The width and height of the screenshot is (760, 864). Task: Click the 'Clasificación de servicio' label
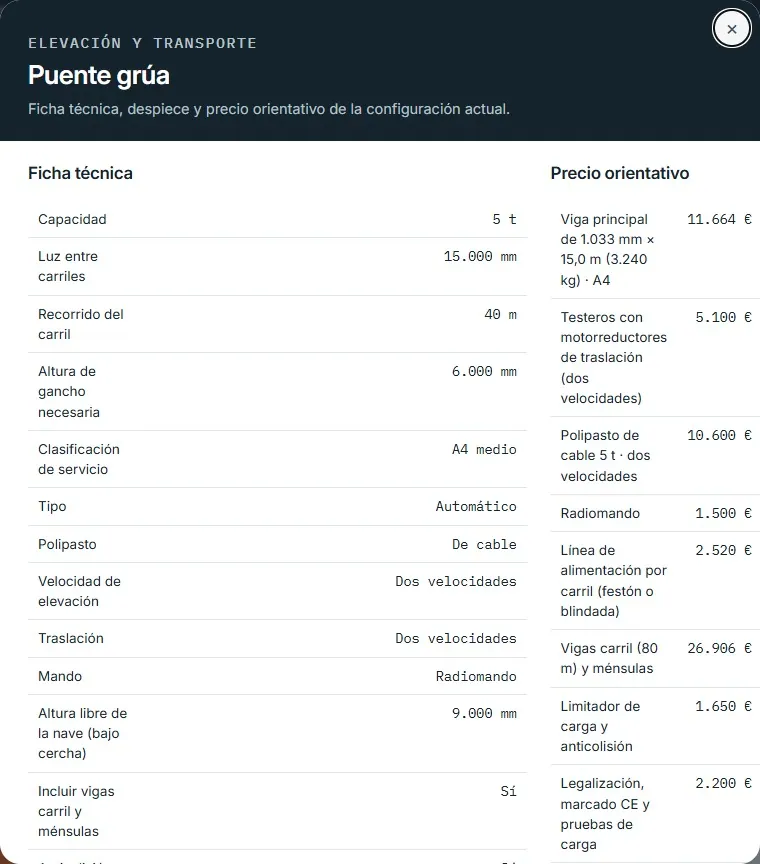click(79, 459)
